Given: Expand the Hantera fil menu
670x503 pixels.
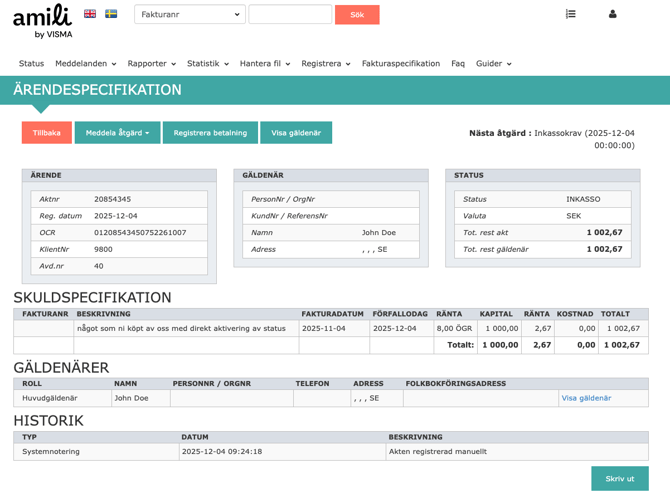Looking at the screenshot, I should point(265,63).
